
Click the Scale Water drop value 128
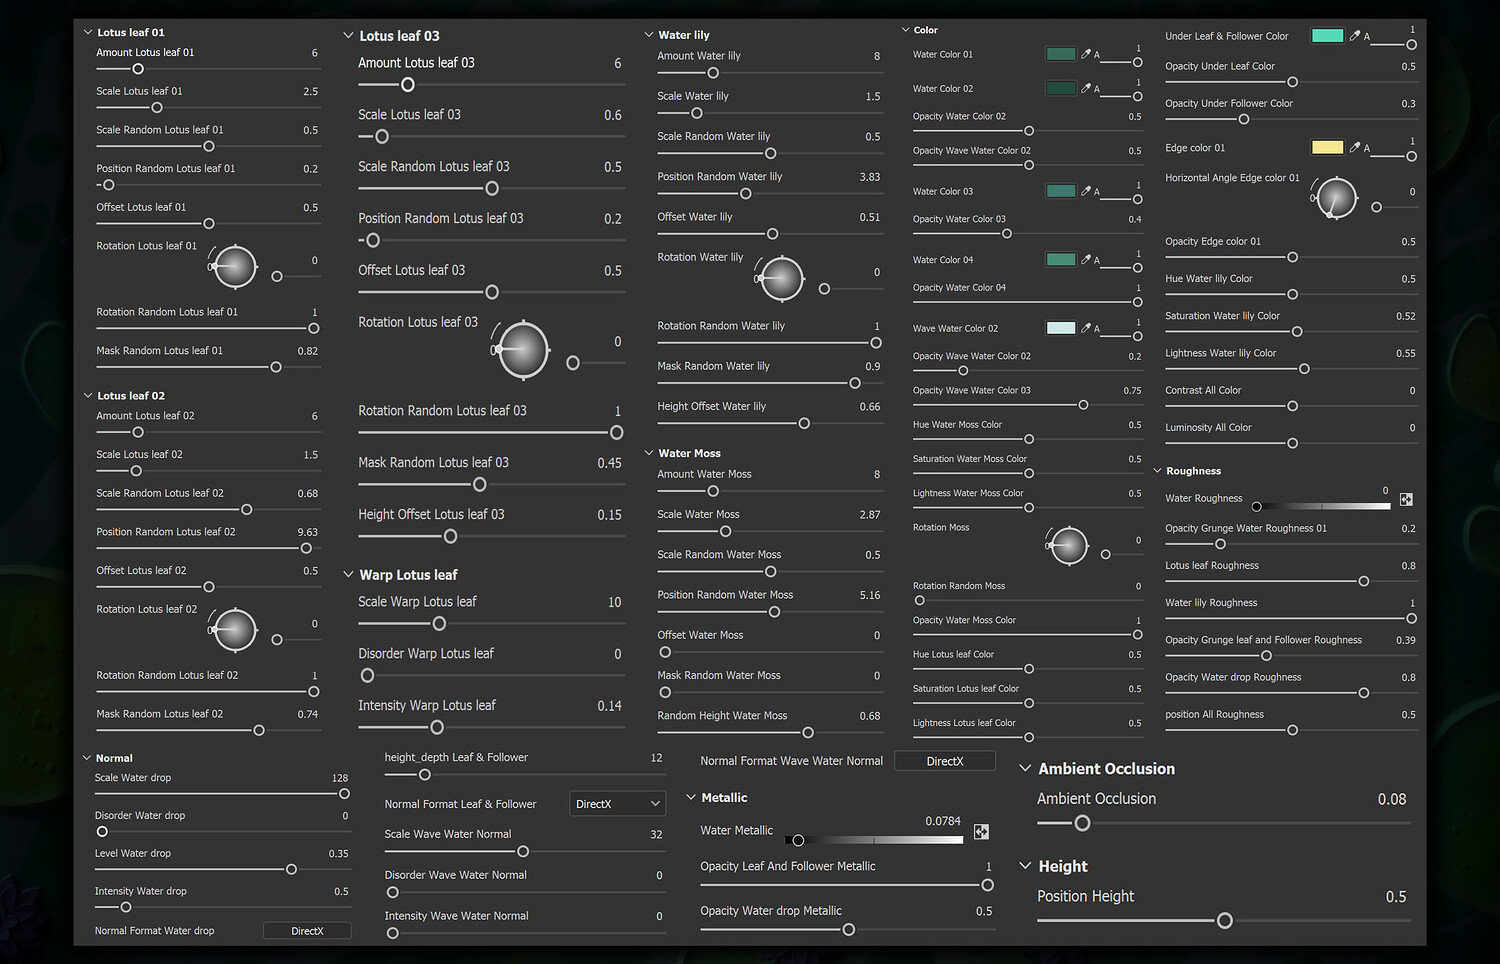[x=340, y=778]
